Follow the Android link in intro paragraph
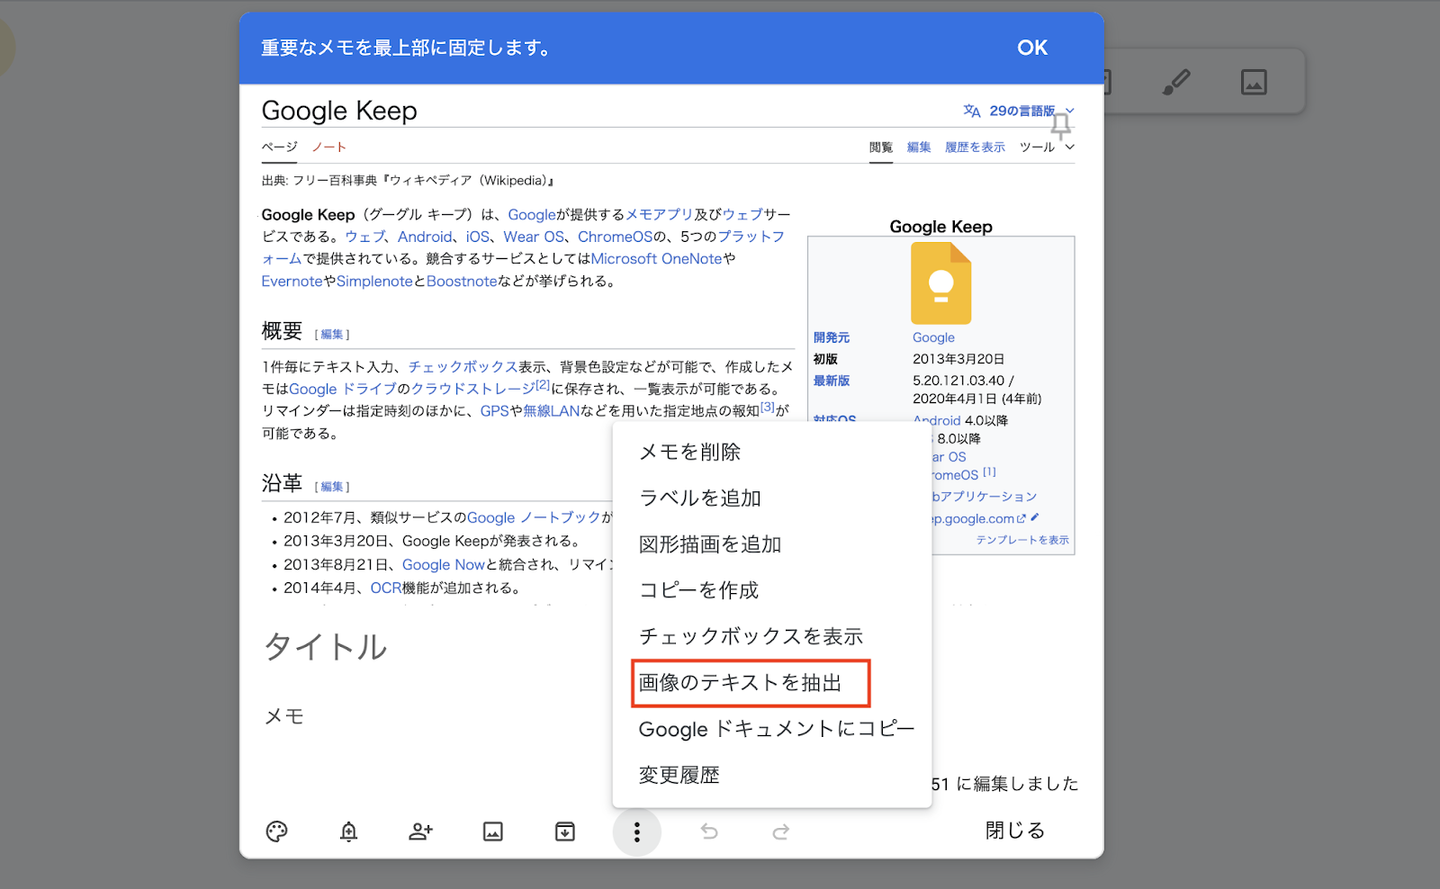This screenshot has width=1440, height=889. [x=425, y=236]
